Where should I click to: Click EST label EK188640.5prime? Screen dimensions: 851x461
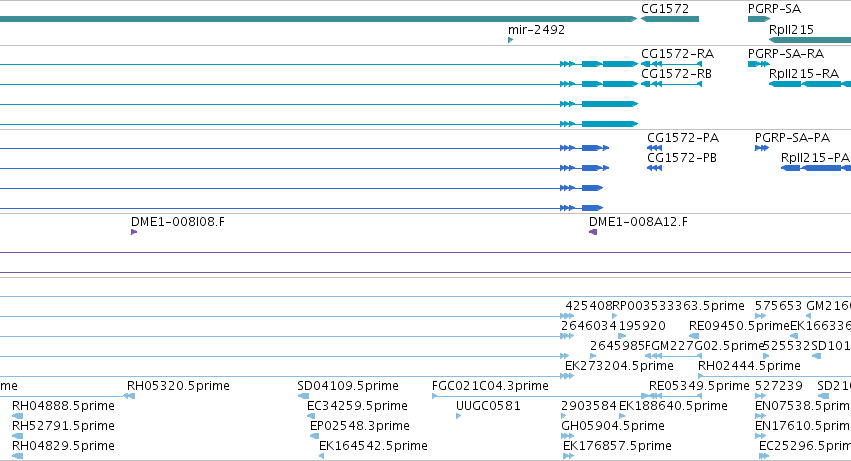pyautogui.click(x=673, y=406)
